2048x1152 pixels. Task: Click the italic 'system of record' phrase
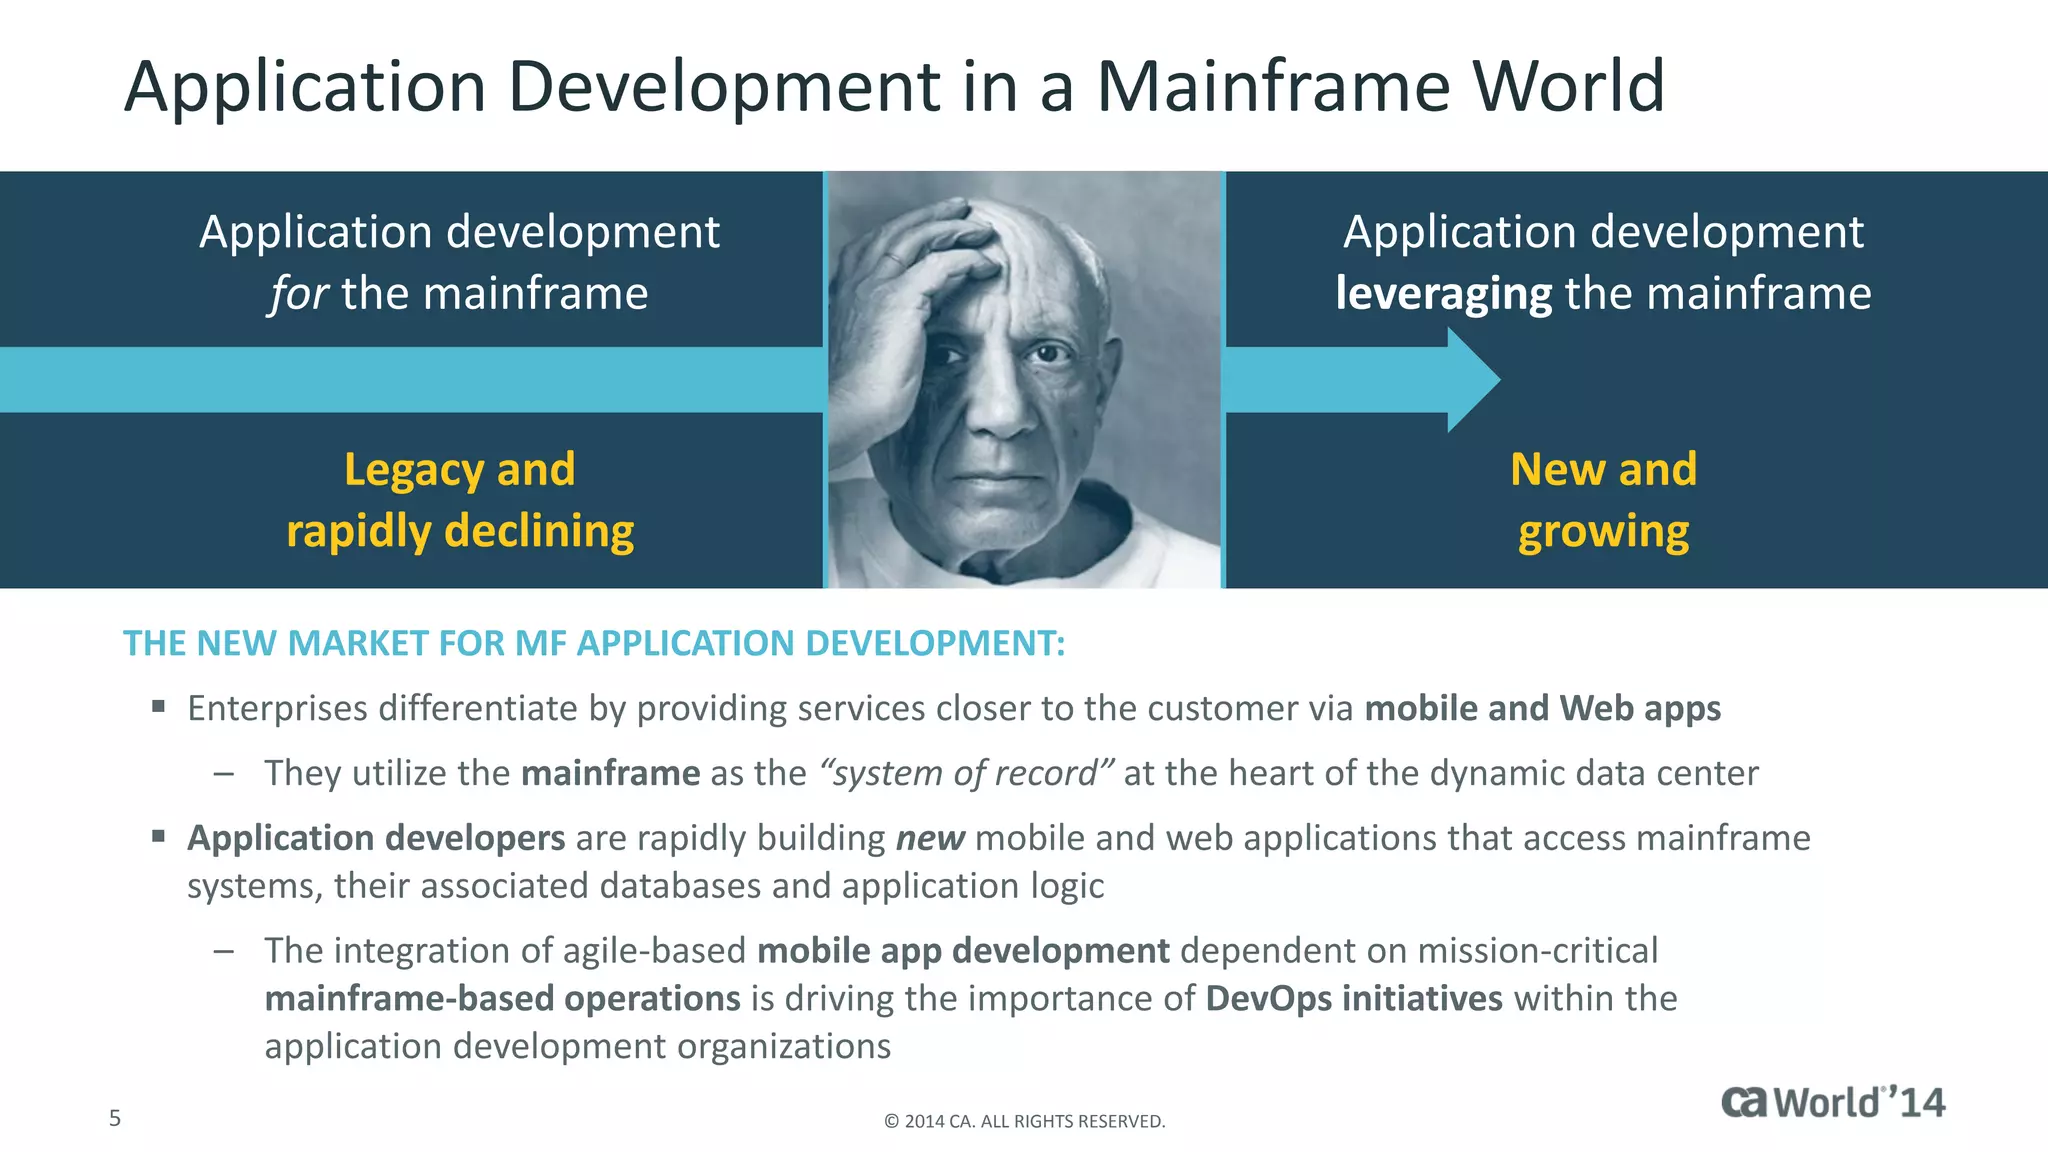tap(965, 773)
